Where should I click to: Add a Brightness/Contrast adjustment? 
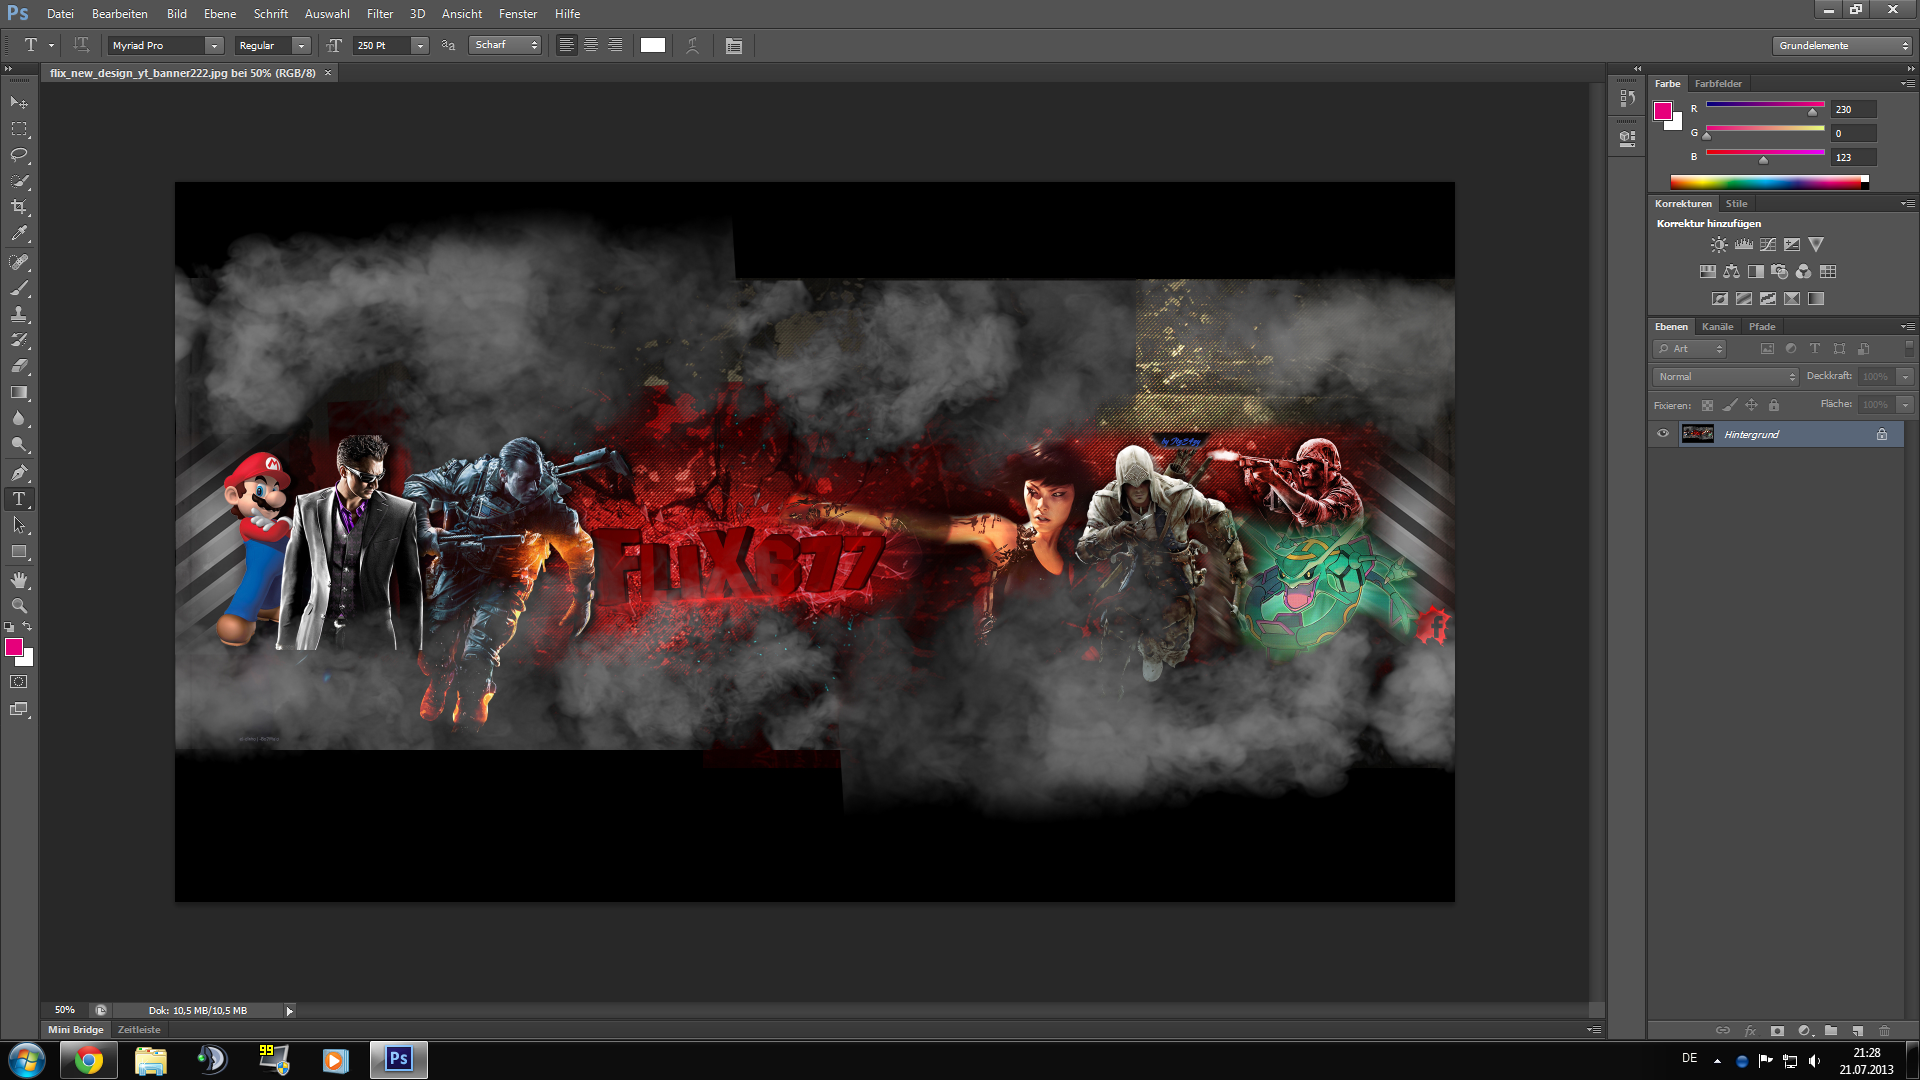(1718, 245)
